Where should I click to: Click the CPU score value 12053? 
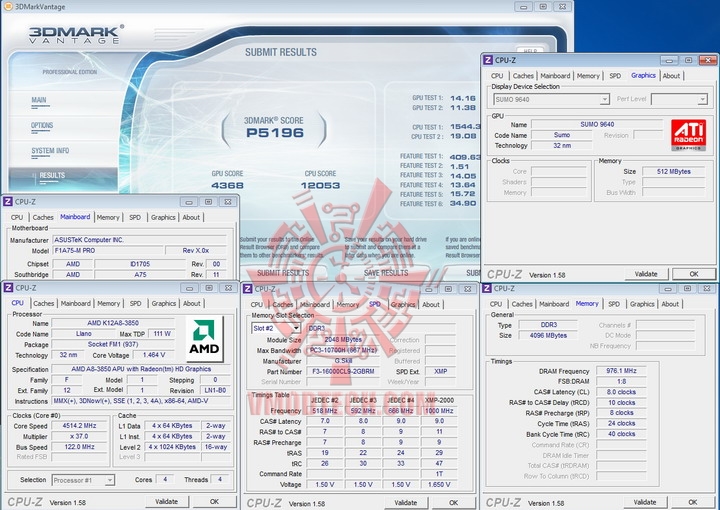[x=321, y=185]
